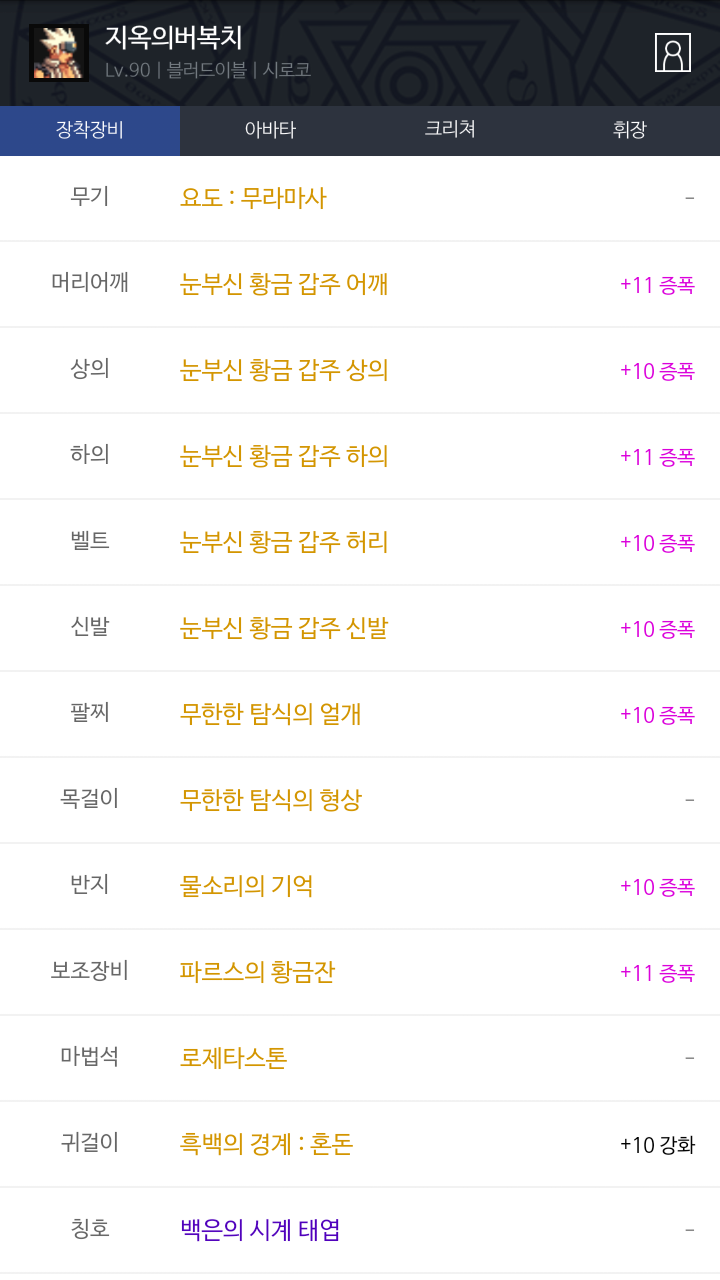Open 눈부신 황금 갑주 상의 item
The image size is (720, 1280).
point(284,370)
